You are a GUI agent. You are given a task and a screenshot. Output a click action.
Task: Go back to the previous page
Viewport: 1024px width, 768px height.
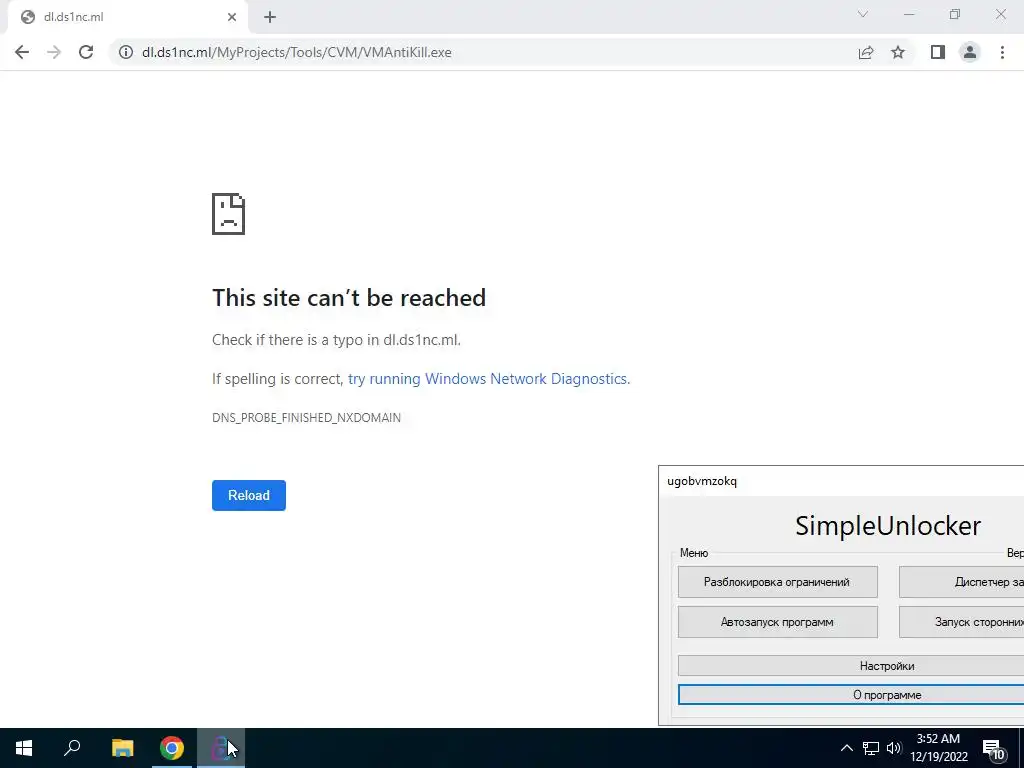(22, 52)
